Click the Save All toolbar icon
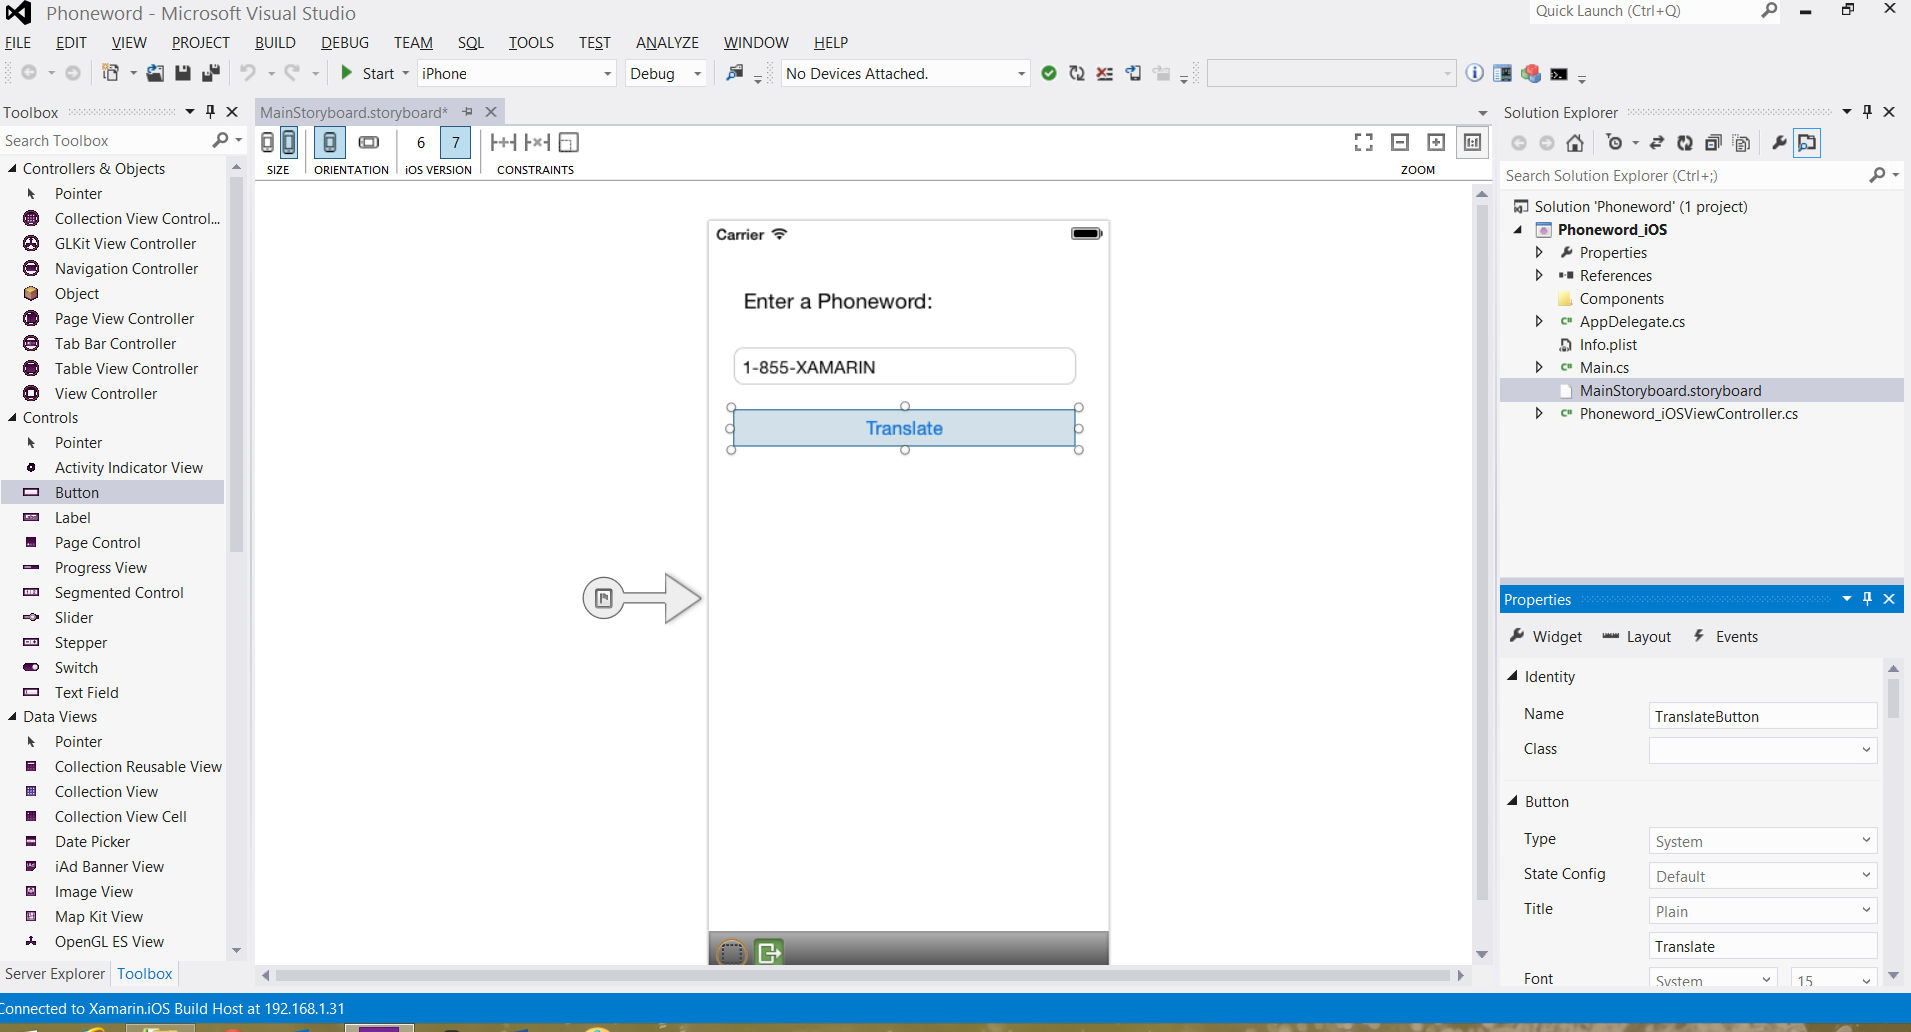 point(210,73)
